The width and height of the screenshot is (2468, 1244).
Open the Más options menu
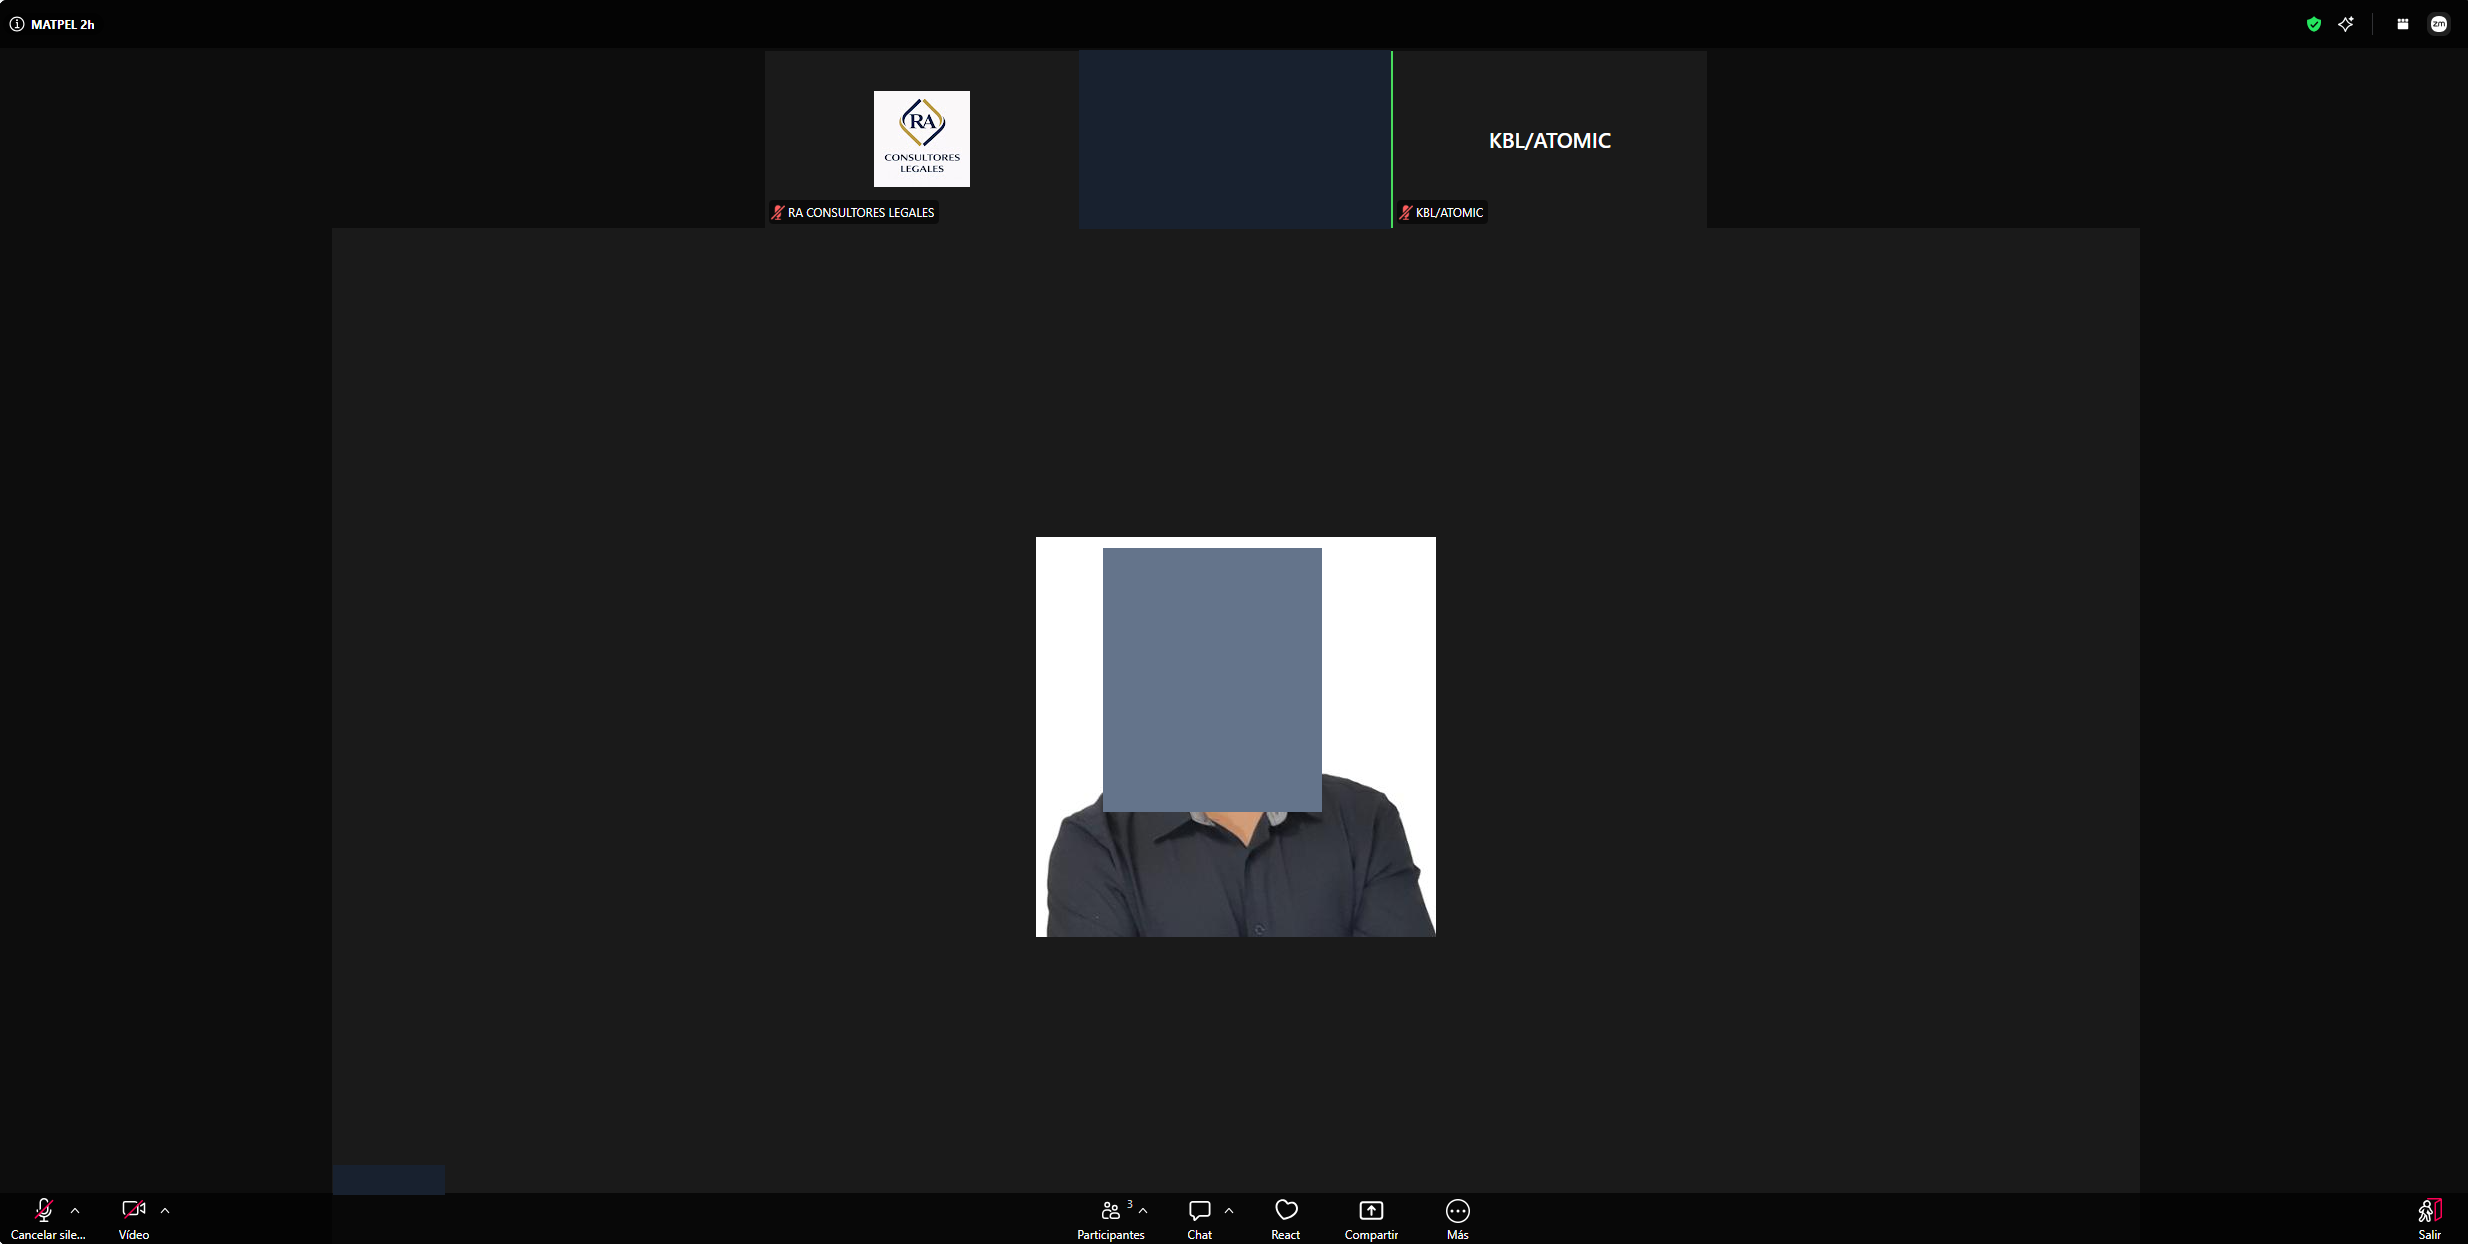pos(1458,1219)
